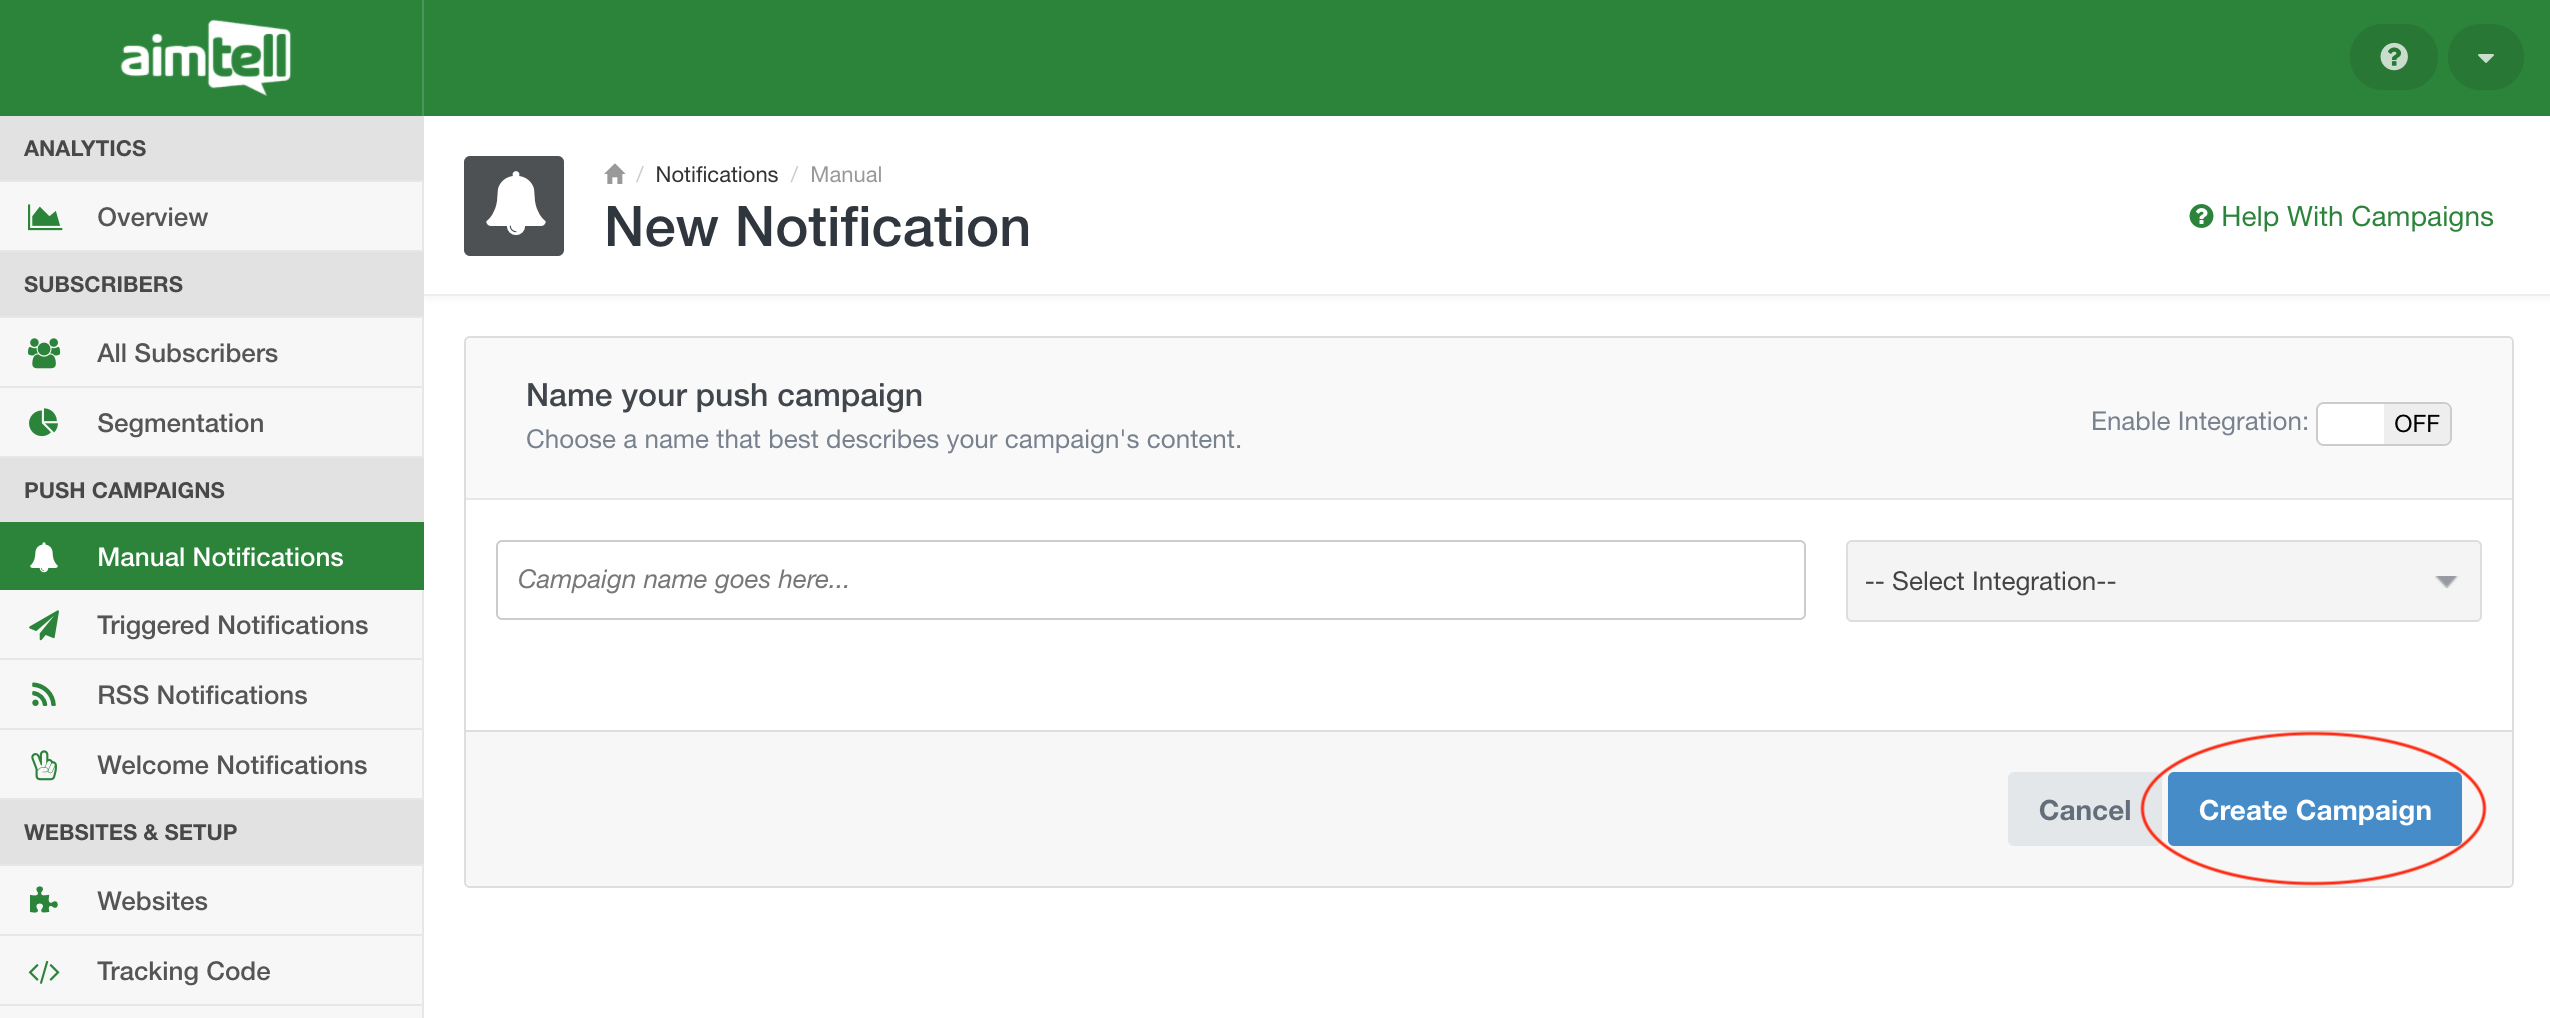
Task: Open Help With Campaigns link
Action: coord(2342,217)
